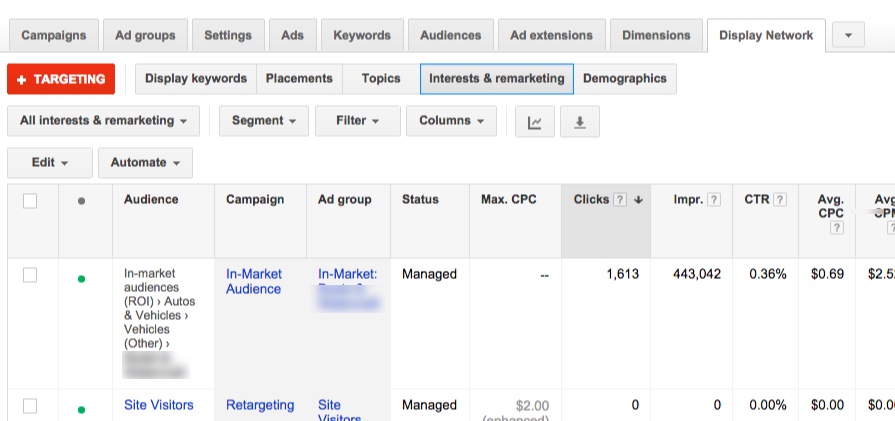Open All interests & remarketing dropdown
Viewport: 895px width, 421px height.
[x=103, y=121]
